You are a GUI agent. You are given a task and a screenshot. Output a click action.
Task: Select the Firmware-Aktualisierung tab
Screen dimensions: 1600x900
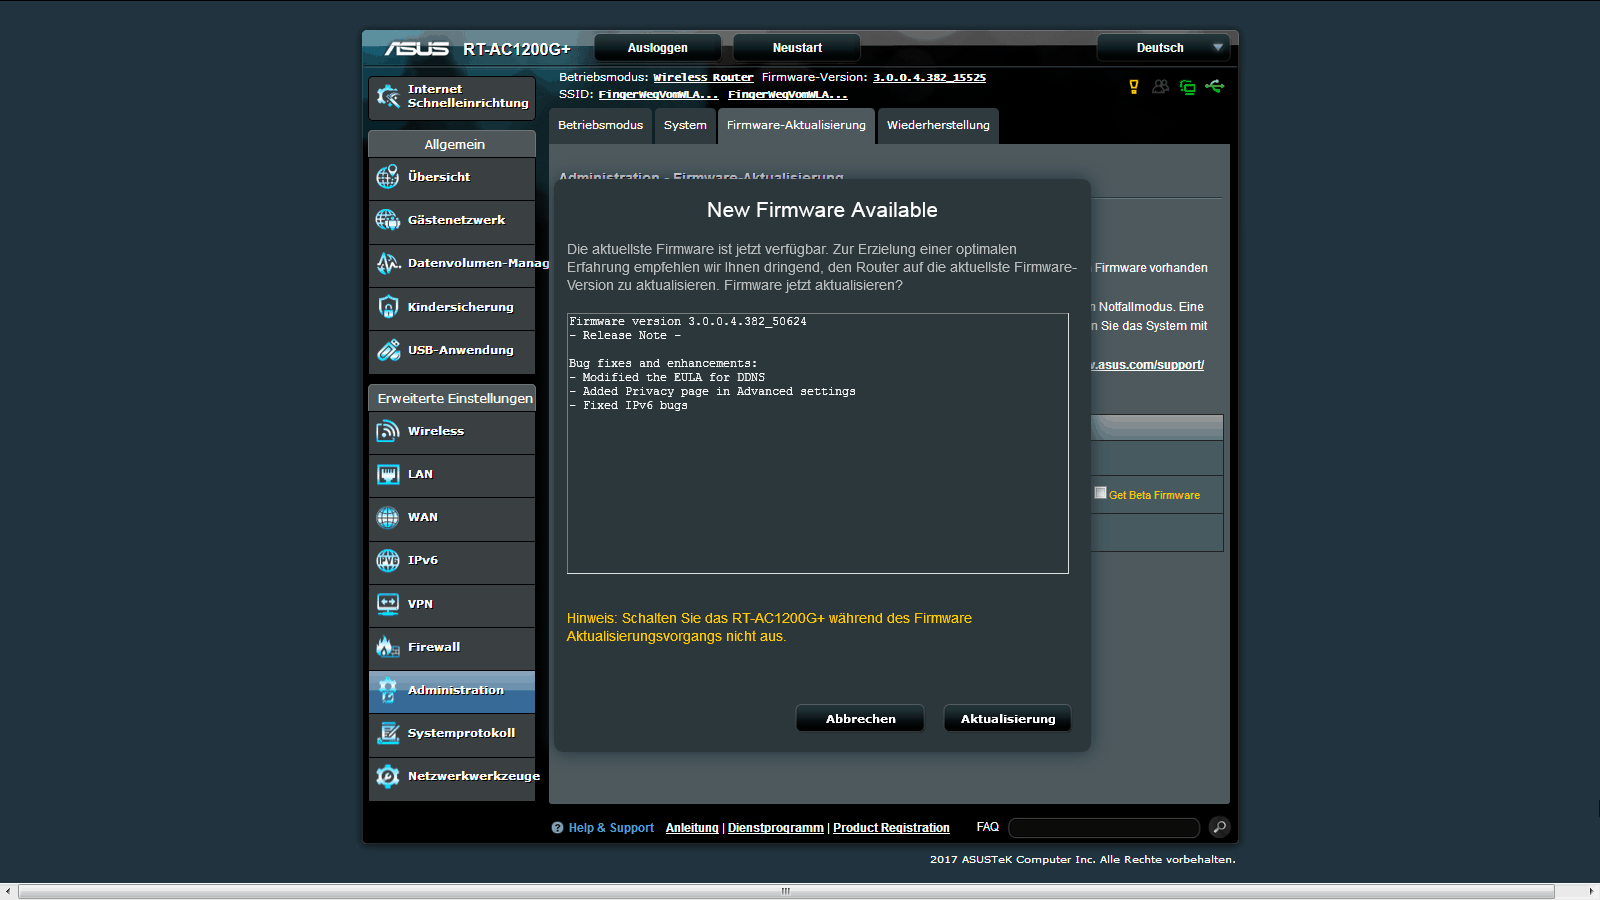coord(796,126)
